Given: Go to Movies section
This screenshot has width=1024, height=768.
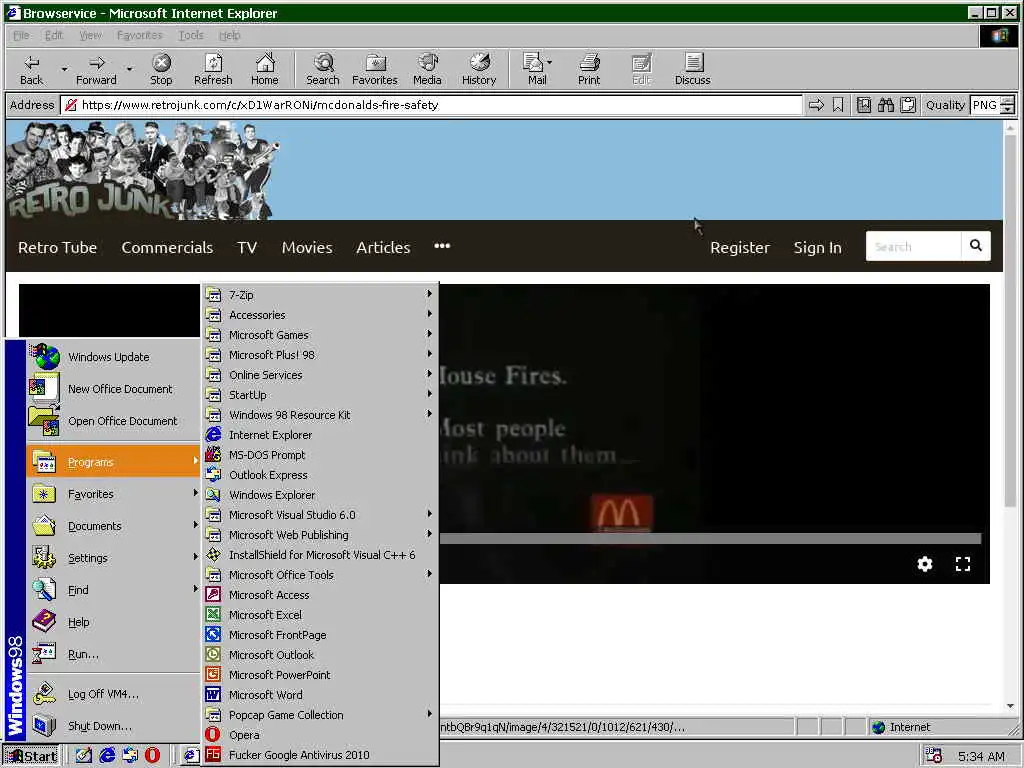Looking at the screenshot, I should pos(307,248).
